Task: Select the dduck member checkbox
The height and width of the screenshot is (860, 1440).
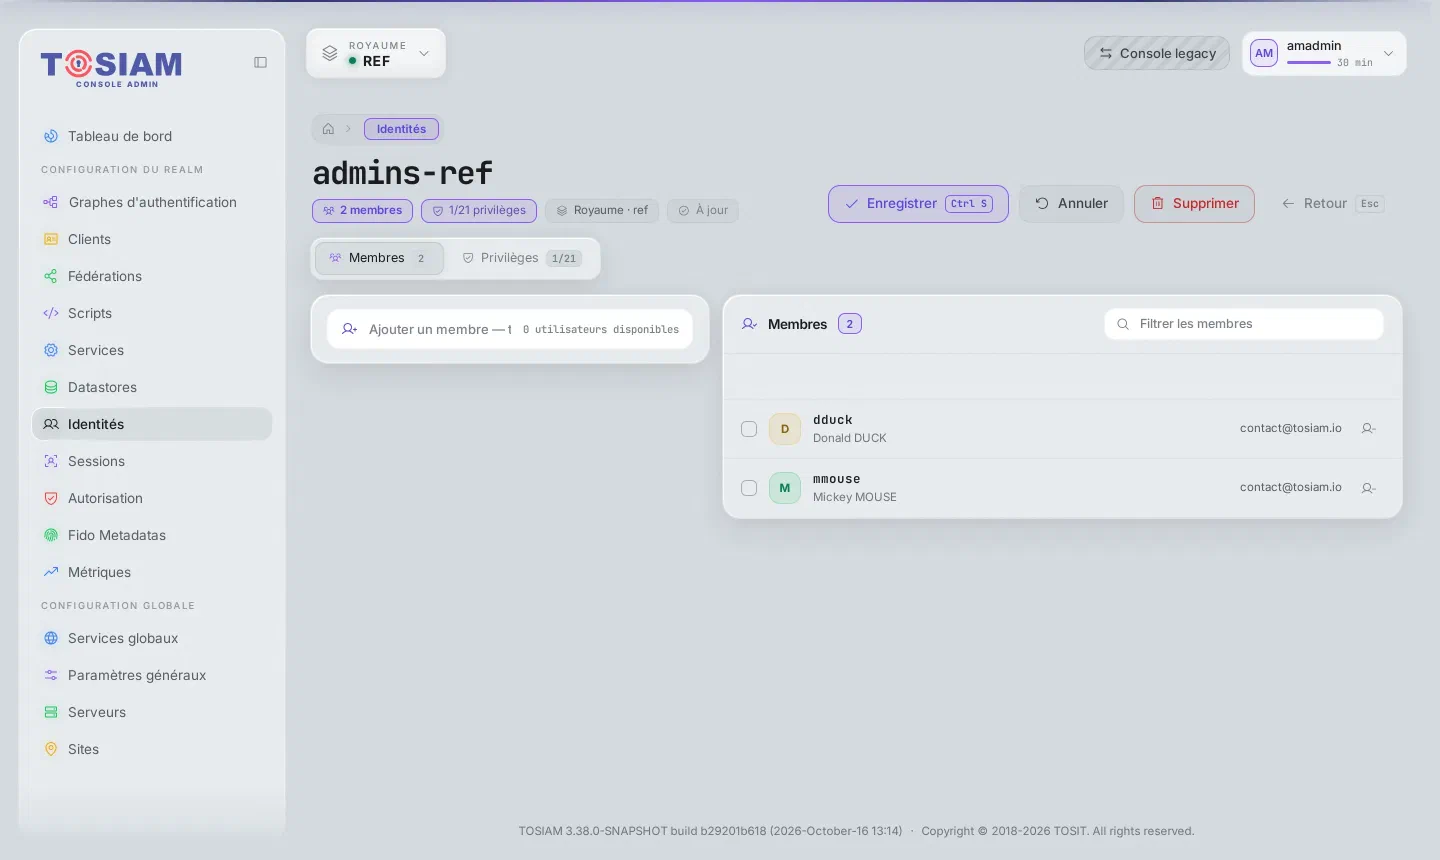Action: click(749, 429)
